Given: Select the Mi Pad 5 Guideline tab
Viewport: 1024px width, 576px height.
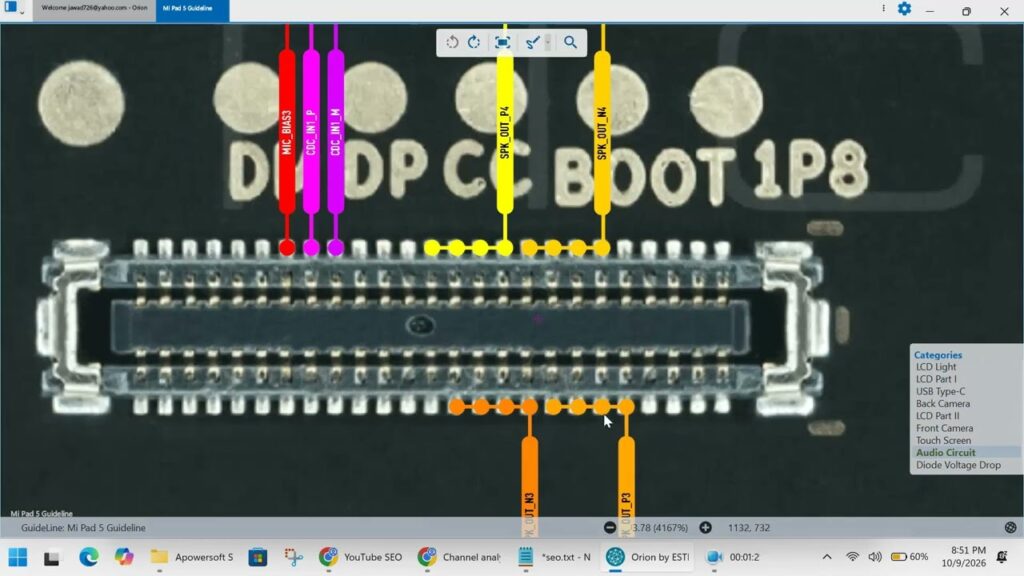Looking at the screenshot, I should tap(192, 9).
